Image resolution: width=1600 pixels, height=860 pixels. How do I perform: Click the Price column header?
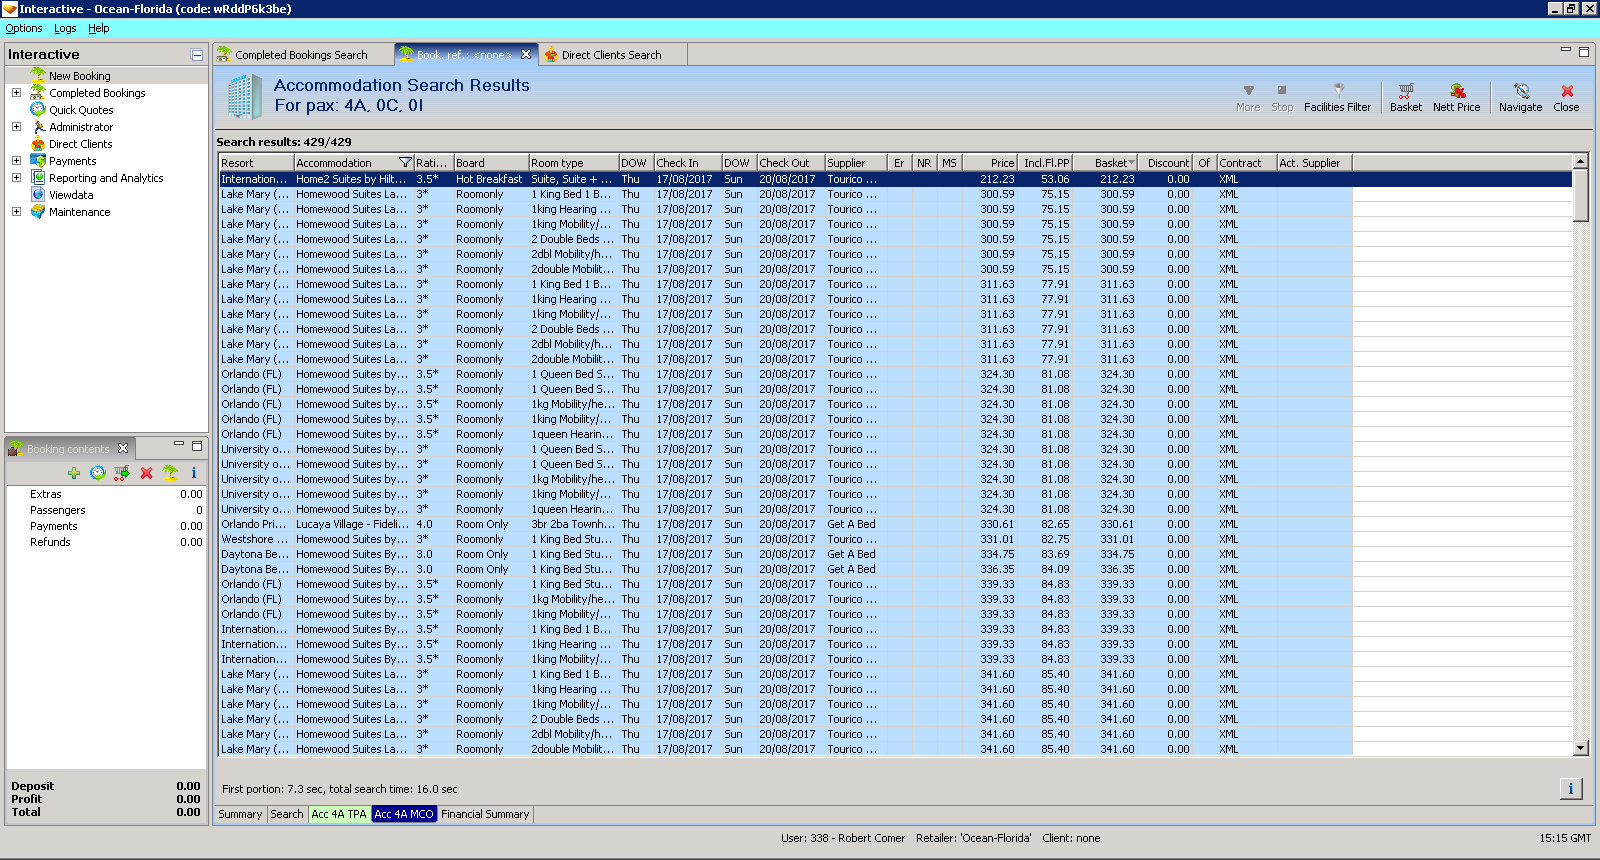pos(990,163)
